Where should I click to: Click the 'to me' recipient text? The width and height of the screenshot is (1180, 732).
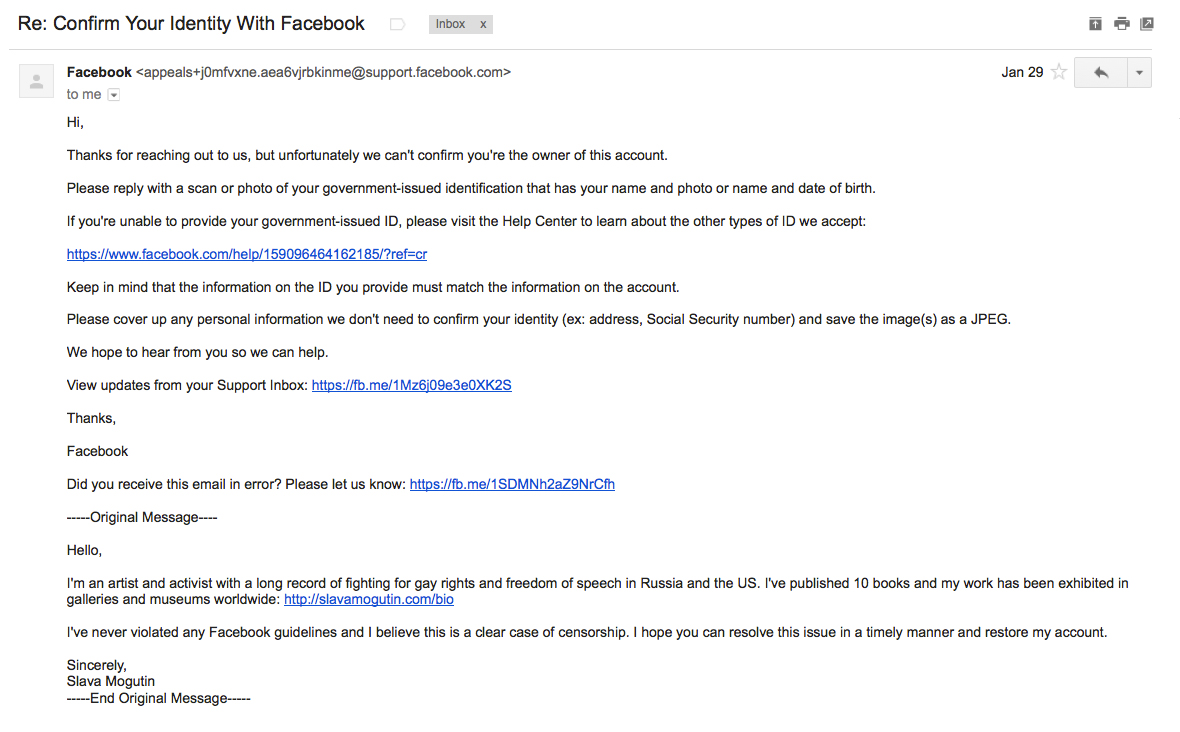tap(84, 94)
